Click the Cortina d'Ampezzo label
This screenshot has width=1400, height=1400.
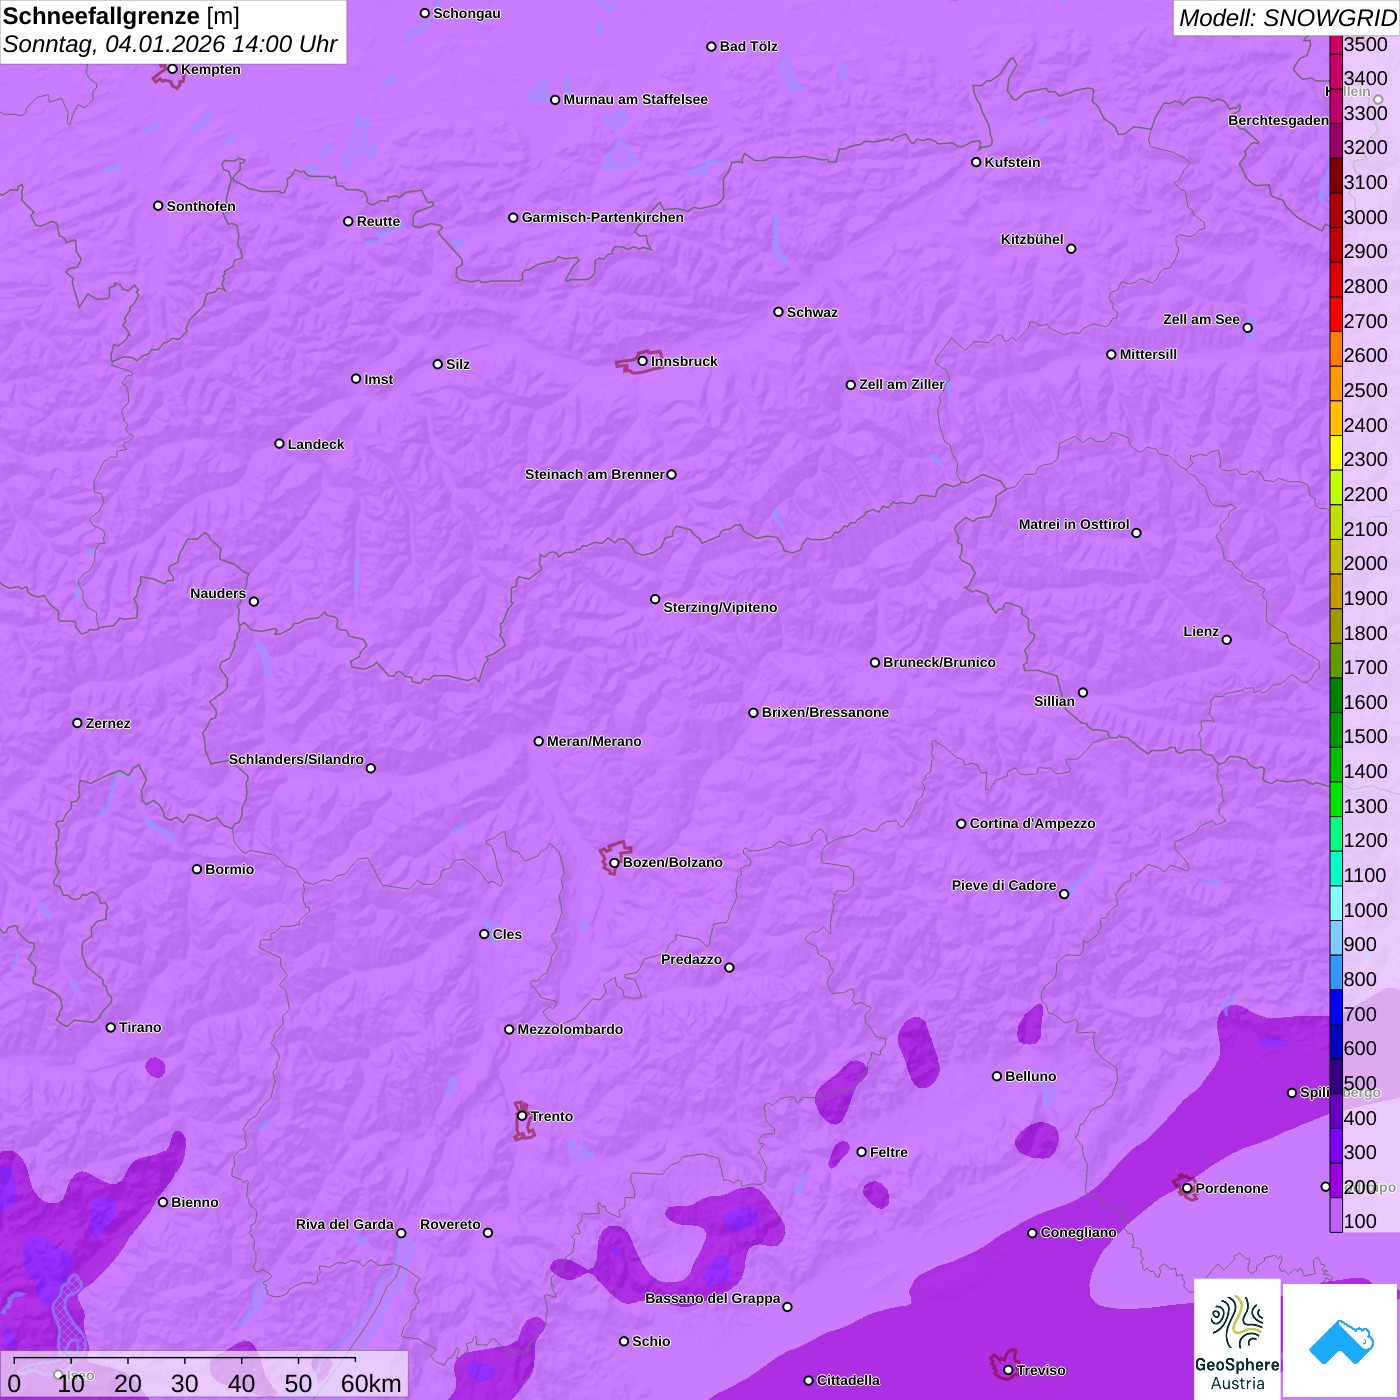coord(1032,823)
